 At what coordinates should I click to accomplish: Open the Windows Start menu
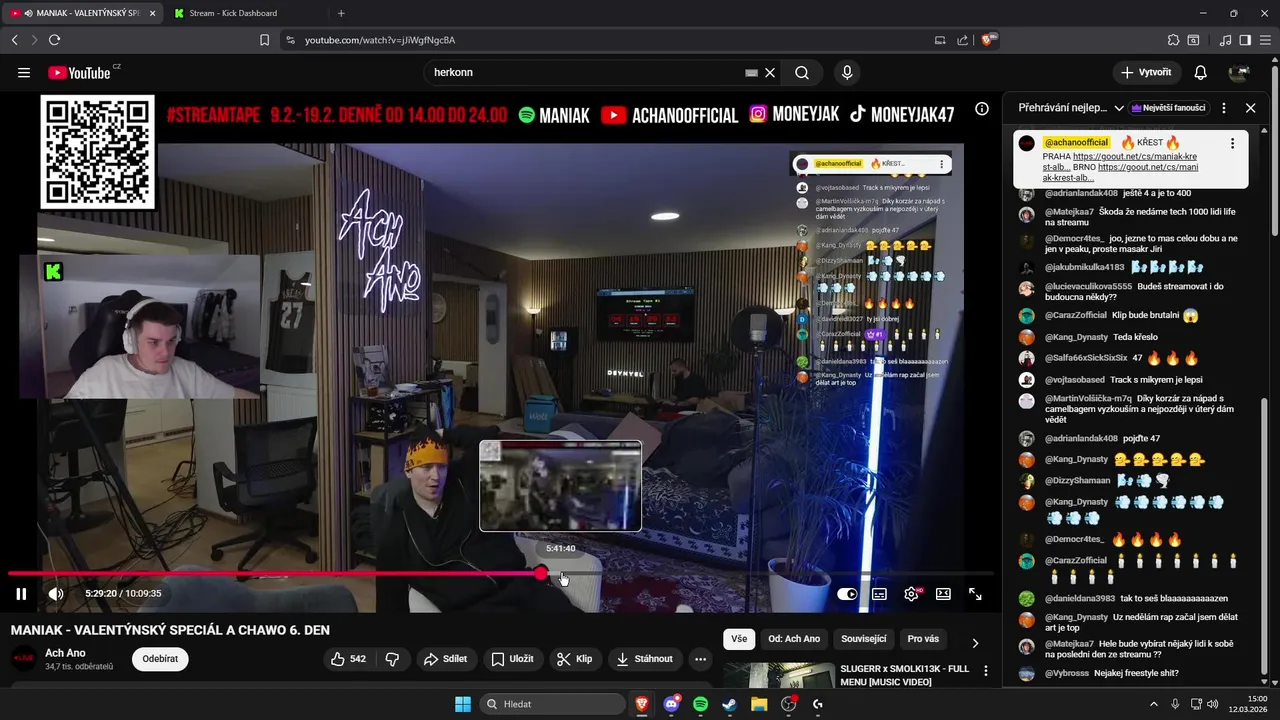[463, 704]
